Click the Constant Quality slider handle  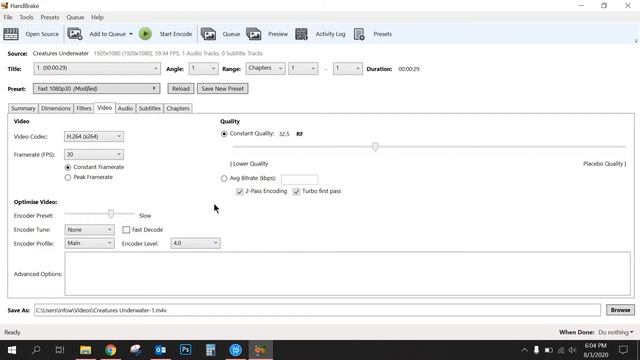point(375,147)
